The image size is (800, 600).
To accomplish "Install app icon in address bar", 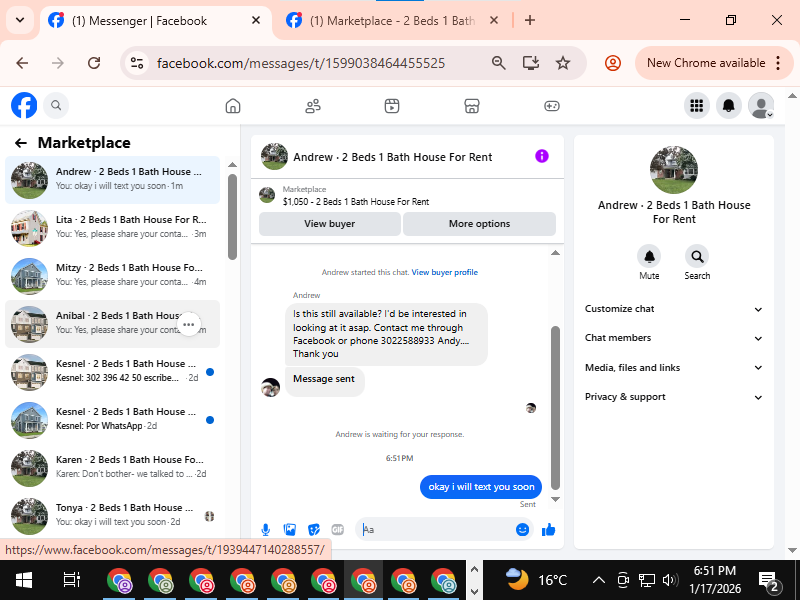I will point(531,63).
